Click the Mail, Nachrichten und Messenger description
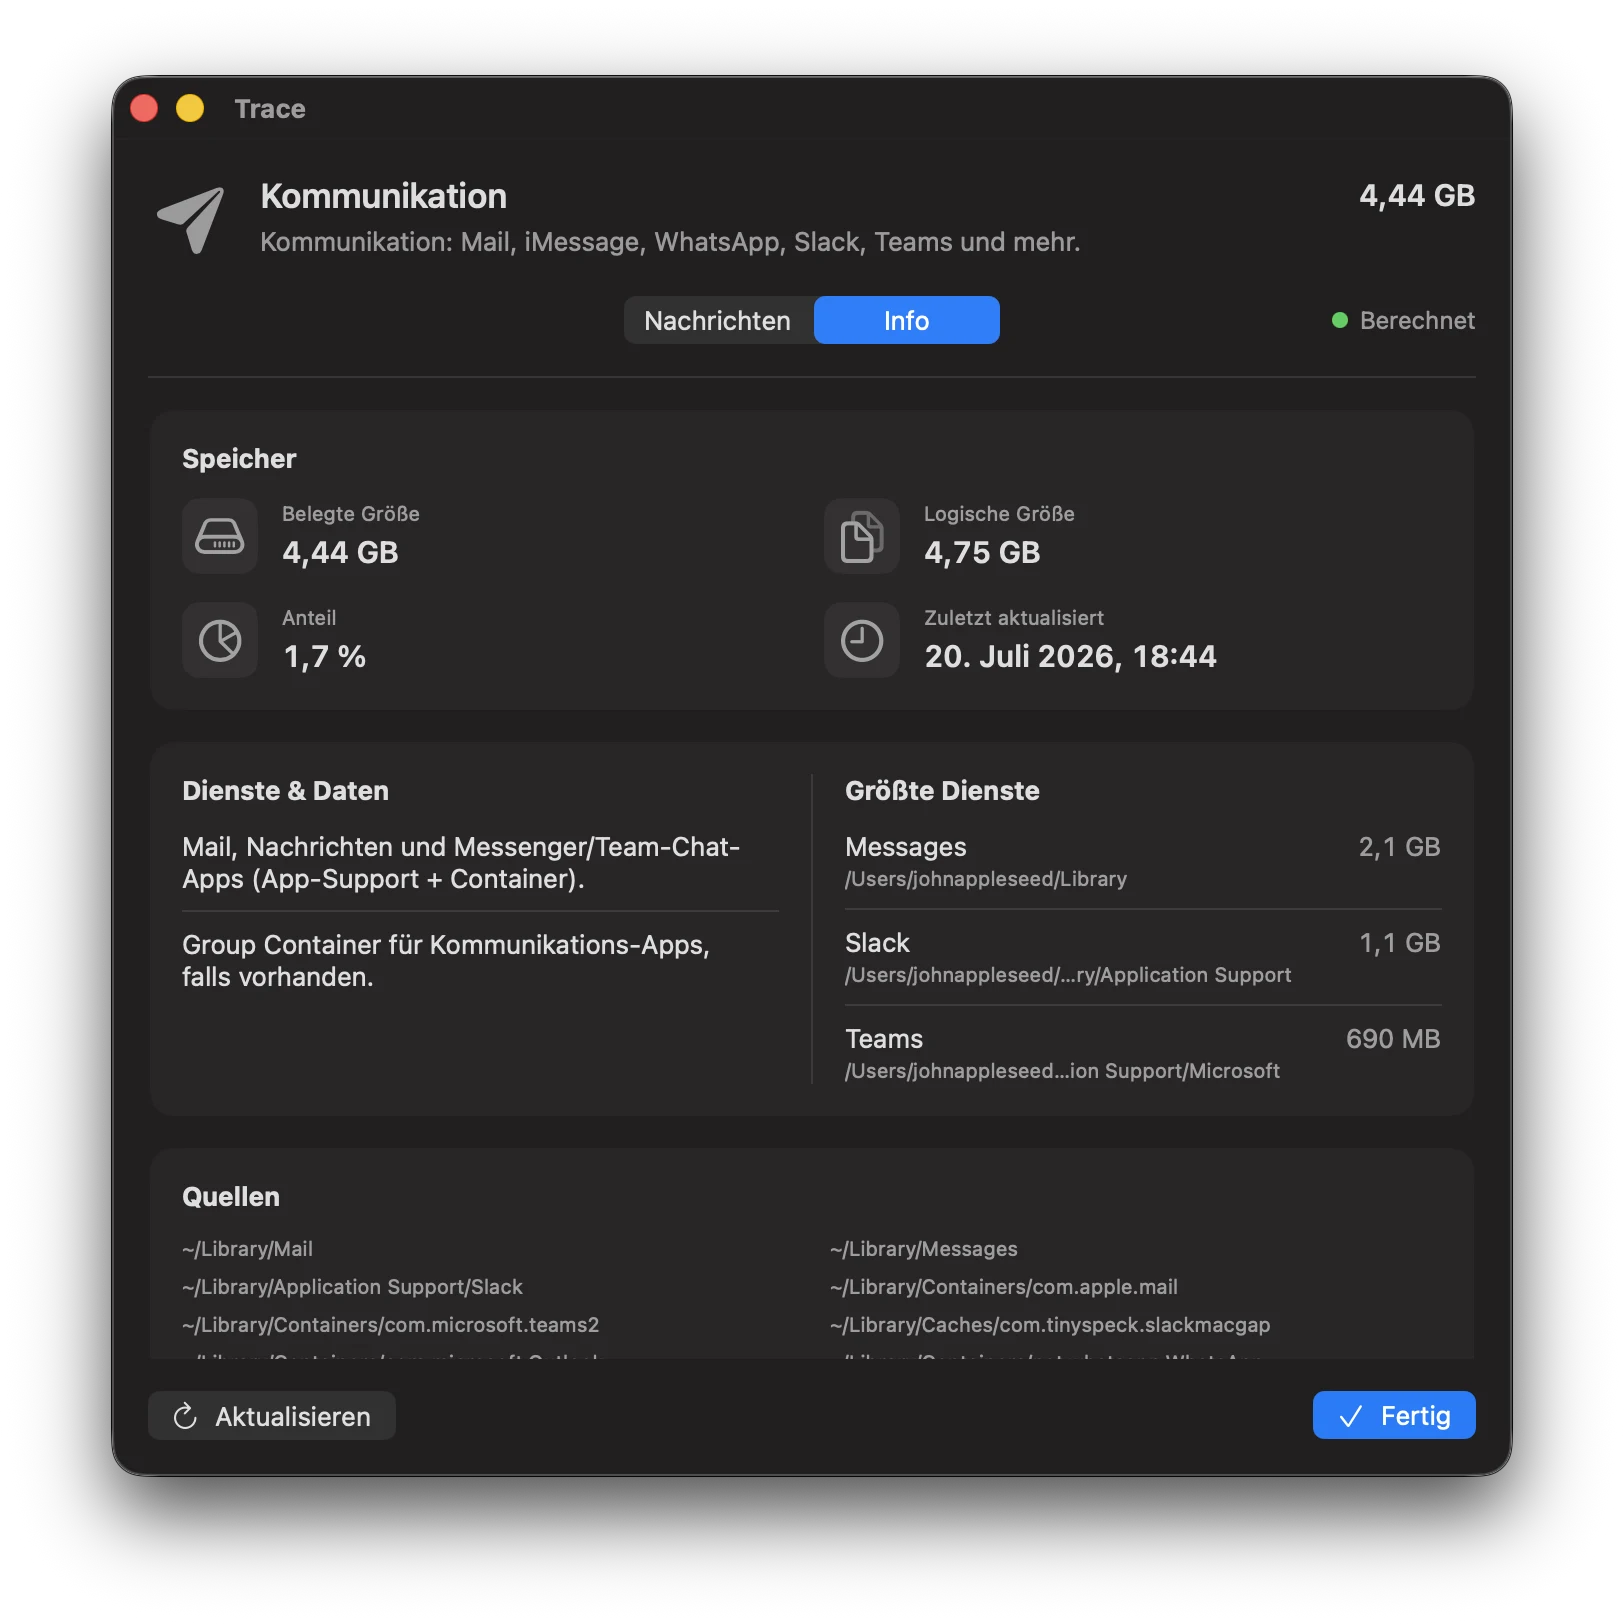This screenshot has height=1624, width=1624. 461,863
